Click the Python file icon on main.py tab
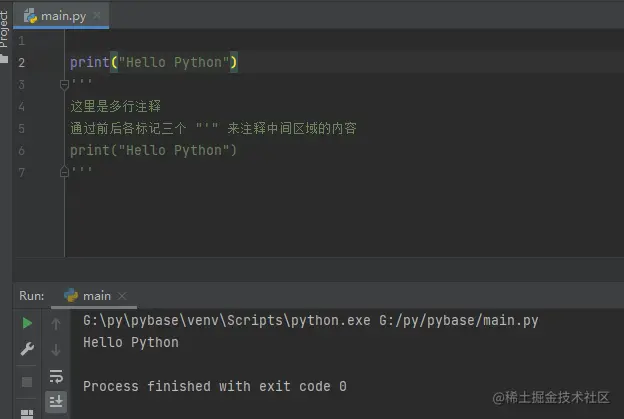The image size is (624, 419). 30,16
